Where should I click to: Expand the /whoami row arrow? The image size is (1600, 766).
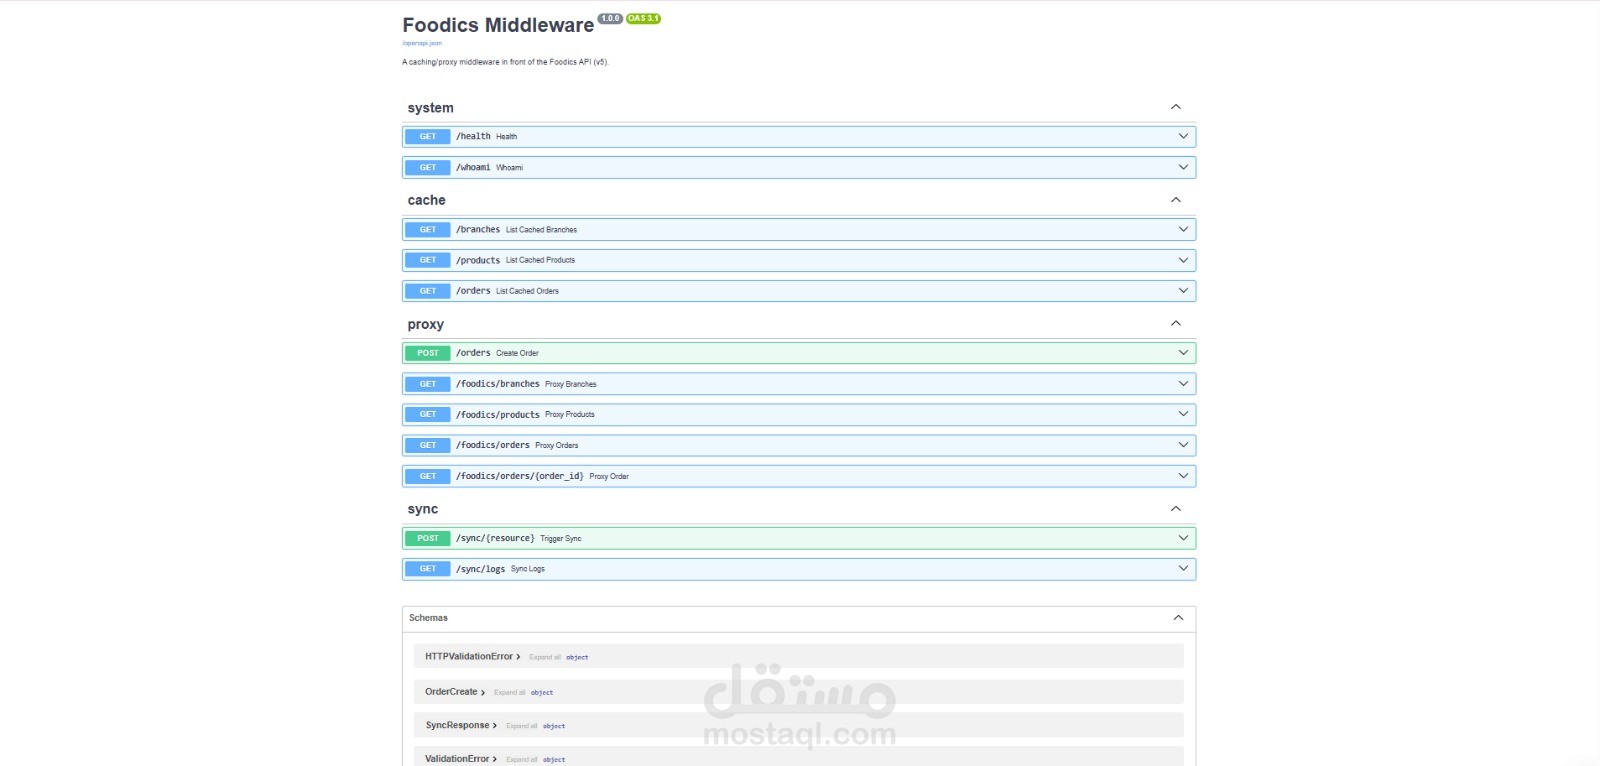pos(1183,167)
